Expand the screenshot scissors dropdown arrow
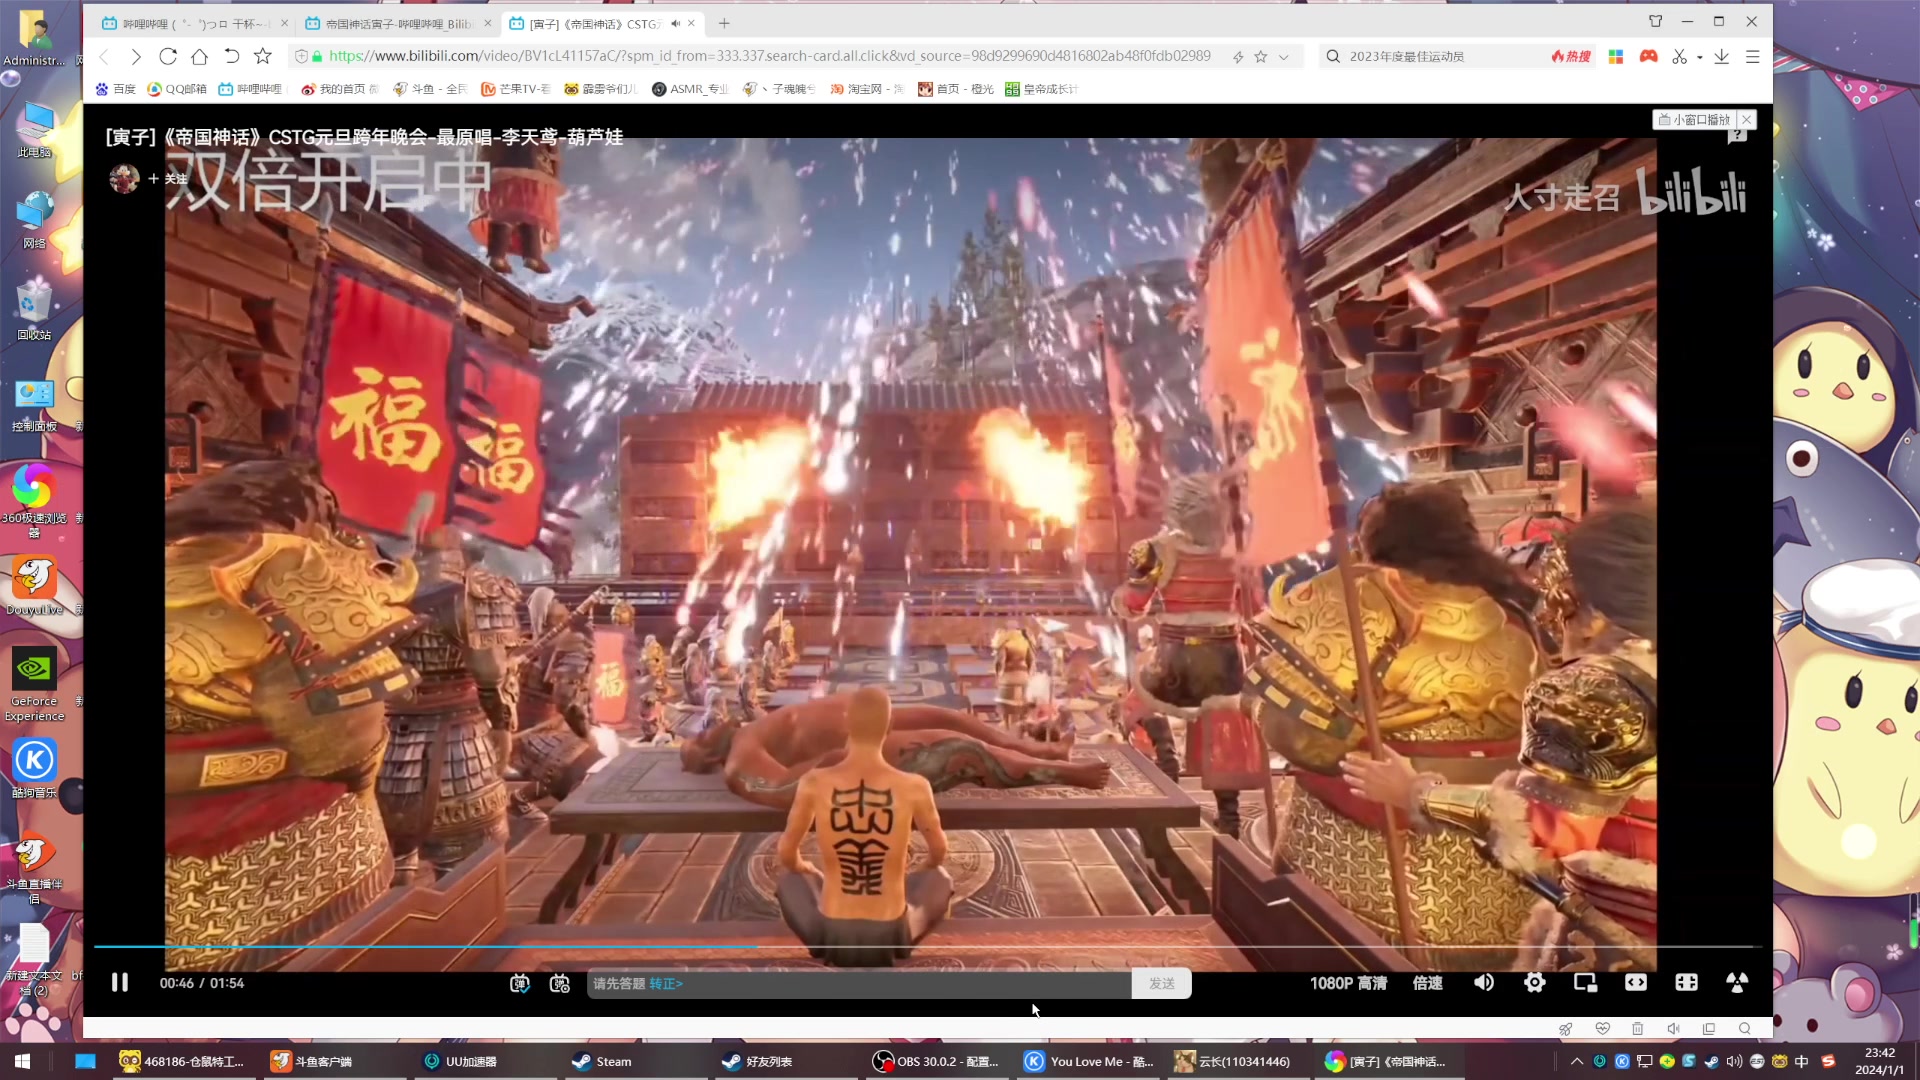The width and height of the screenshot is (1920, 1080). (x=1700, y=58)
